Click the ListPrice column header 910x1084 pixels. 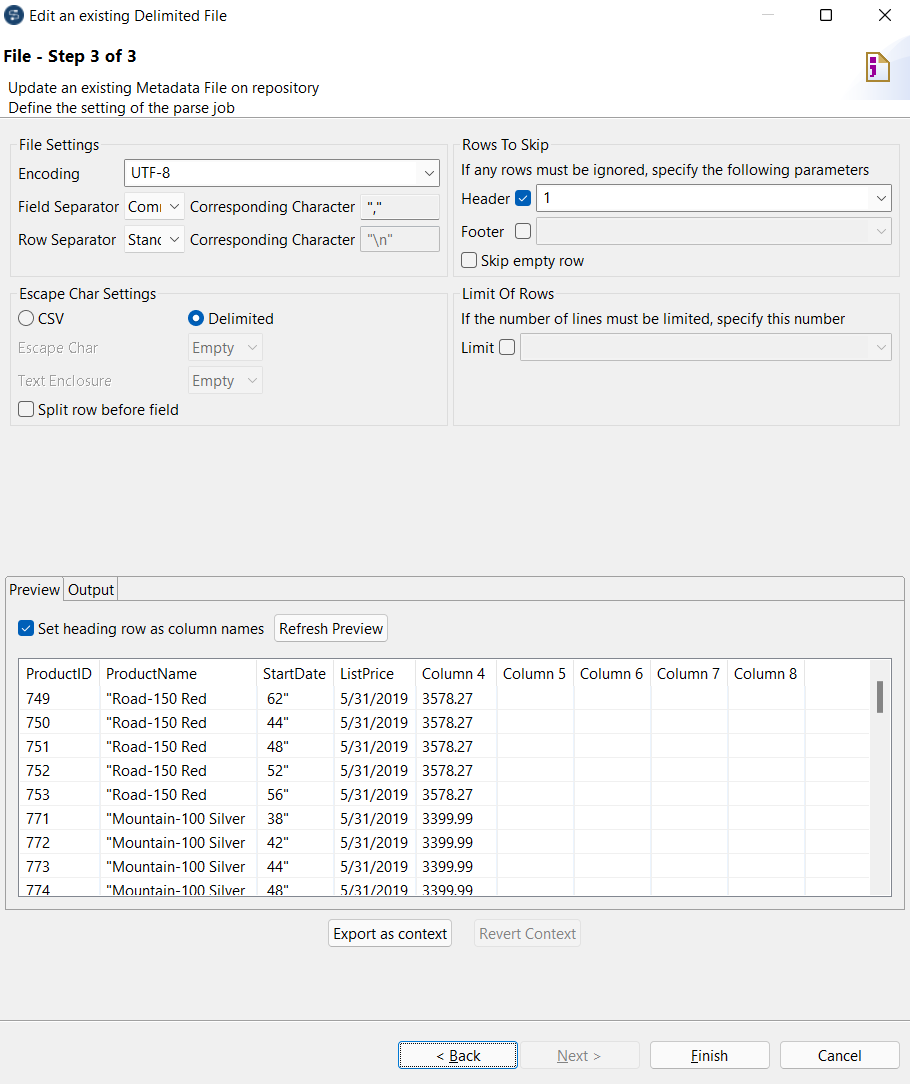pyautogui.click(x=374, y=673)
